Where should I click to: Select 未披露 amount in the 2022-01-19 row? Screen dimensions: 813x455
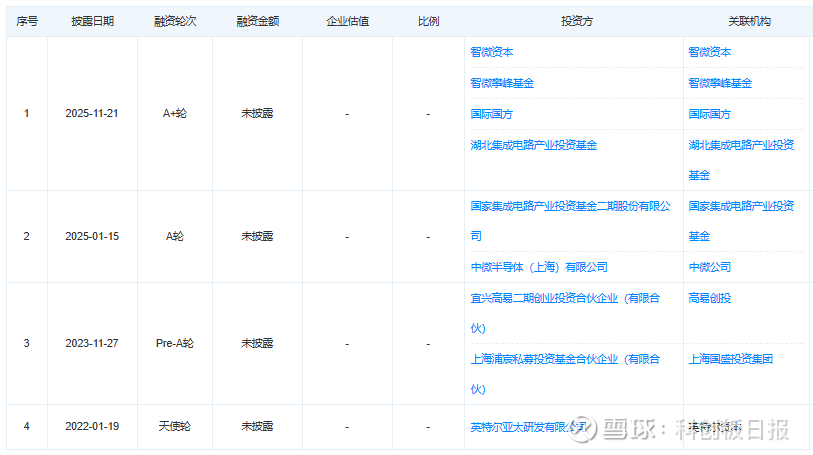point(257,426)
